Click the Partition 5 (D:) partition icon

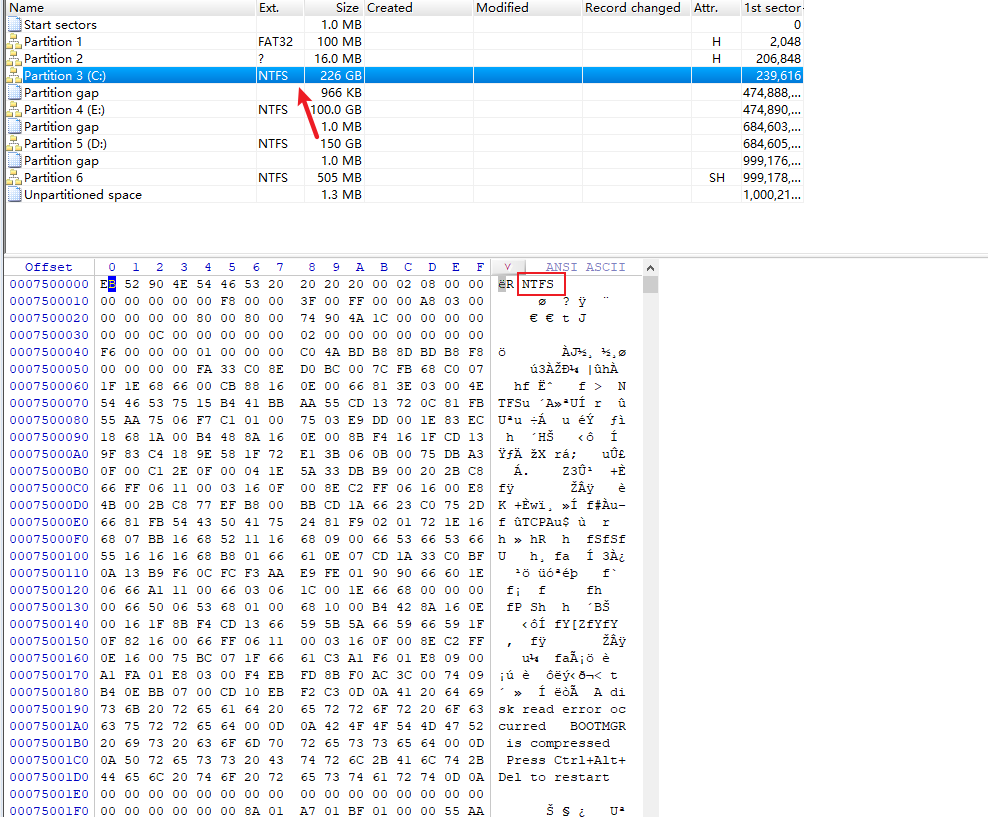point(14,143)
